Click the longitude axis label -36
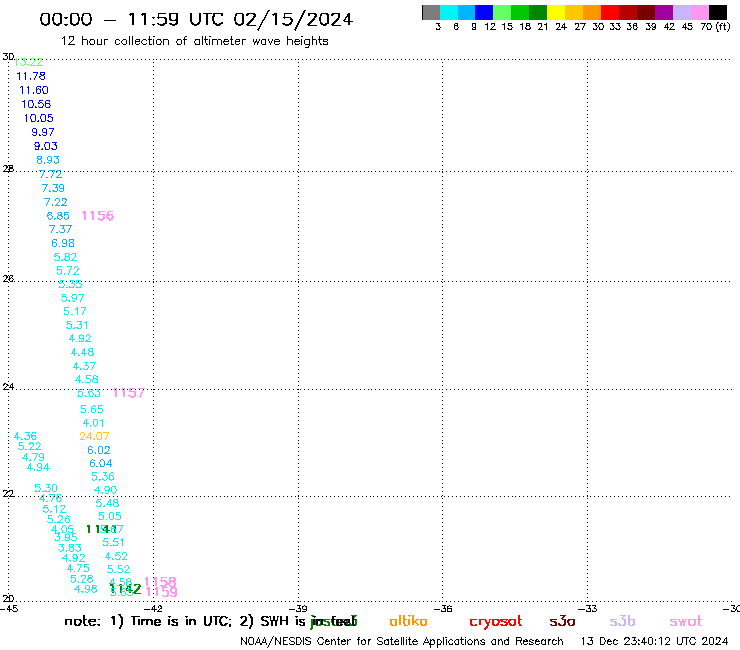This screenshot has height=650, width=740. click(443, 609)
